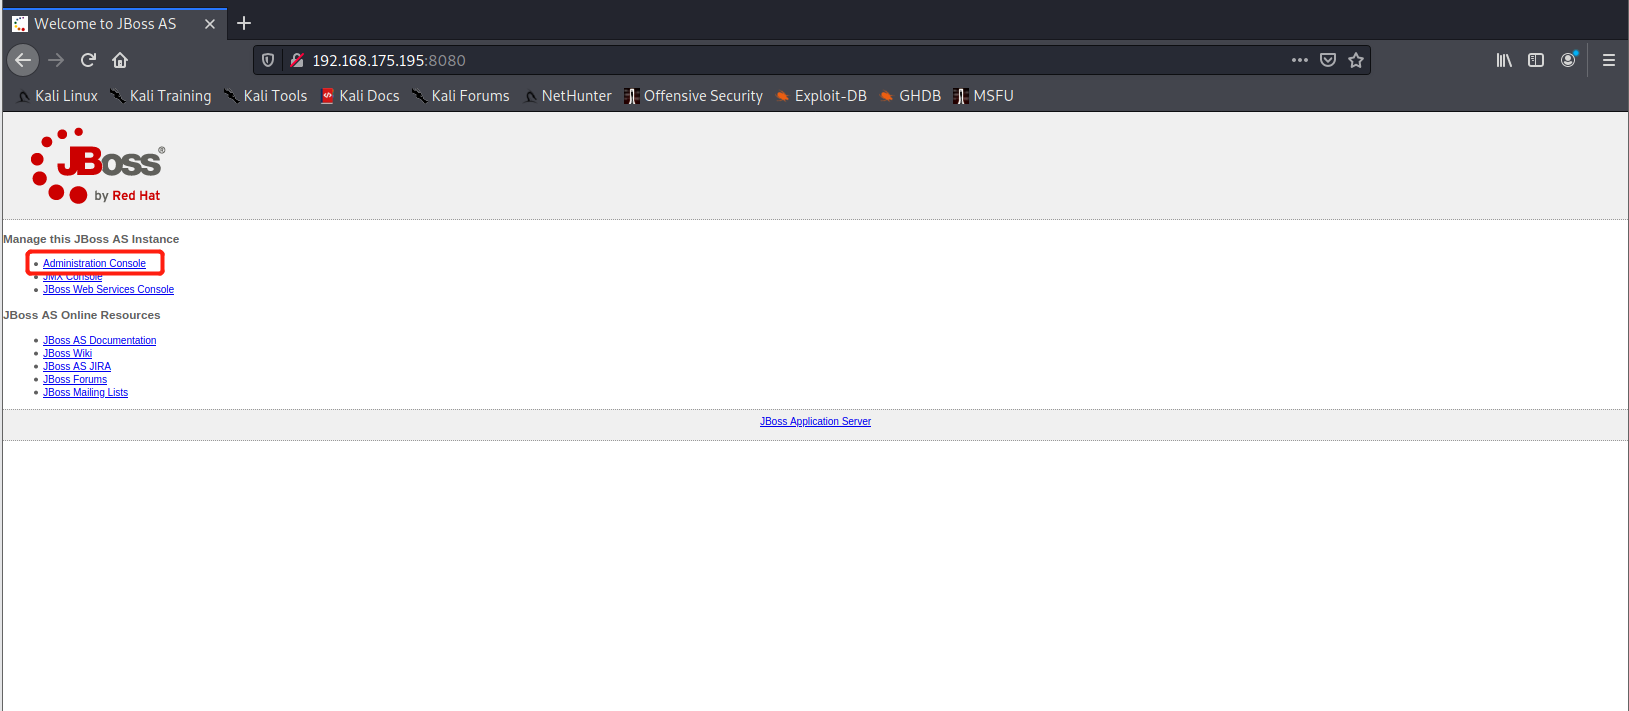1629x711 pixels.
Task: Open the browser home page
Action: coord(120,60)
